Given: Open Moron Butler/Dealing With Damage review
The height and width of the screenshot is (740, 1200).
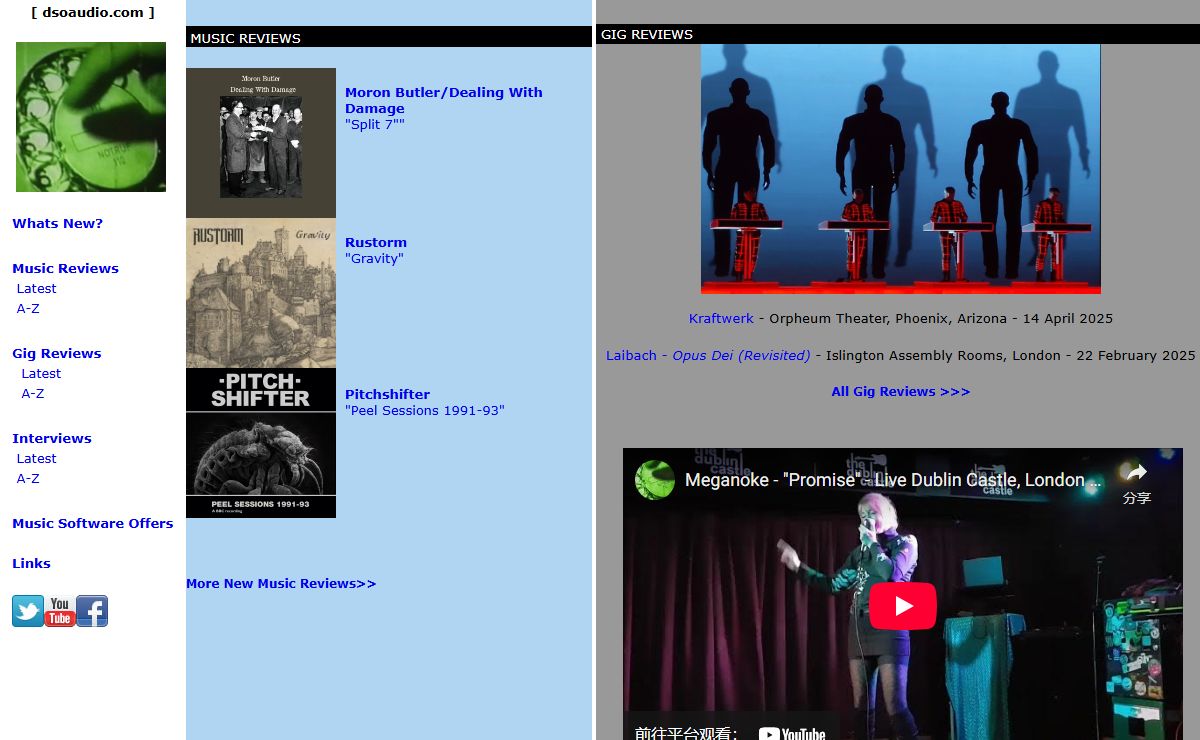Looking at the screenshot, I should [x=444, y=100].
